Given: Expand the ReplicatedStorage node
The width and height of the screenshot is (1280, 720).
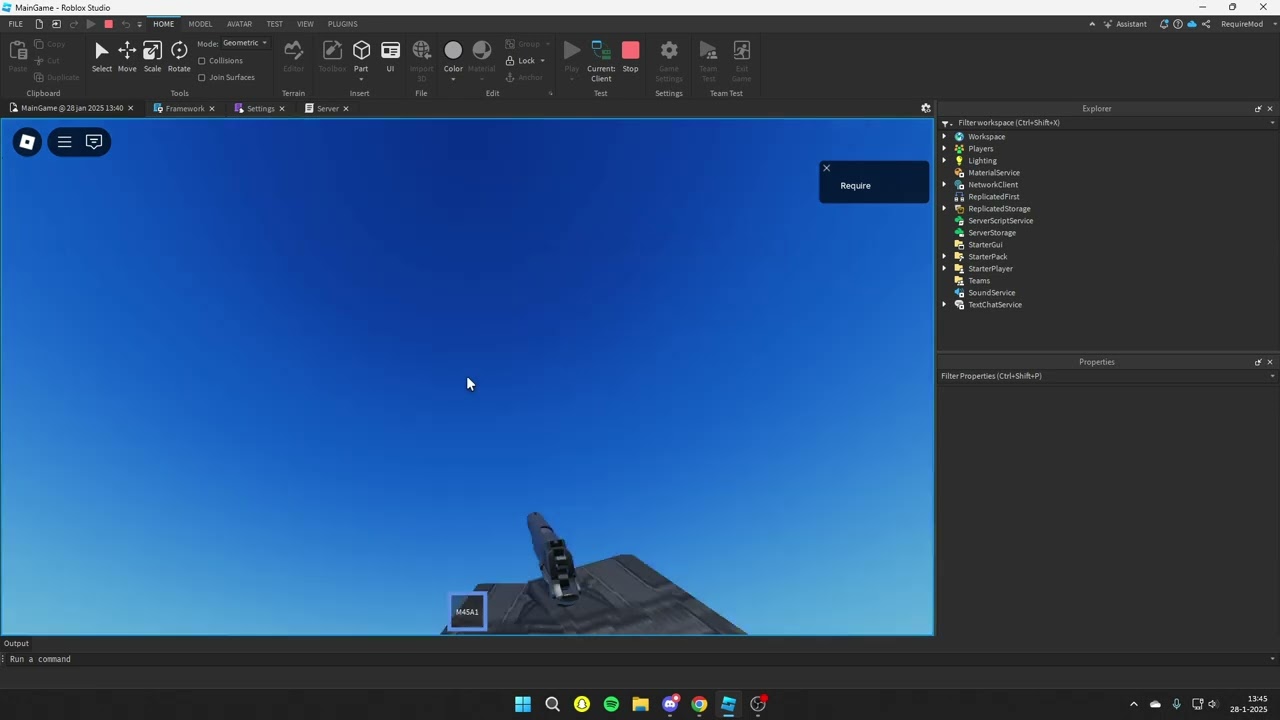Looking at the screenshot, I should click(945, 209).
